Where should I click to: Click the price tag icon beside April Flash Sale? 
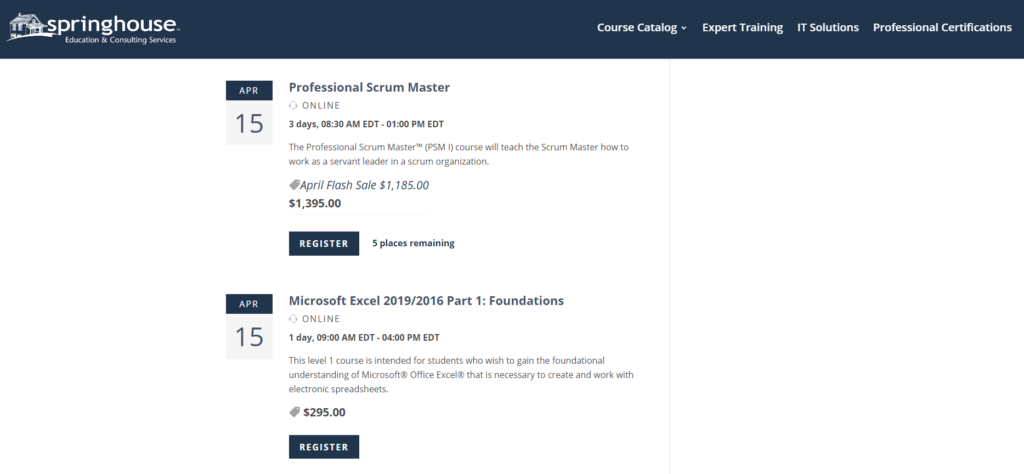click(x=295, y=185)
